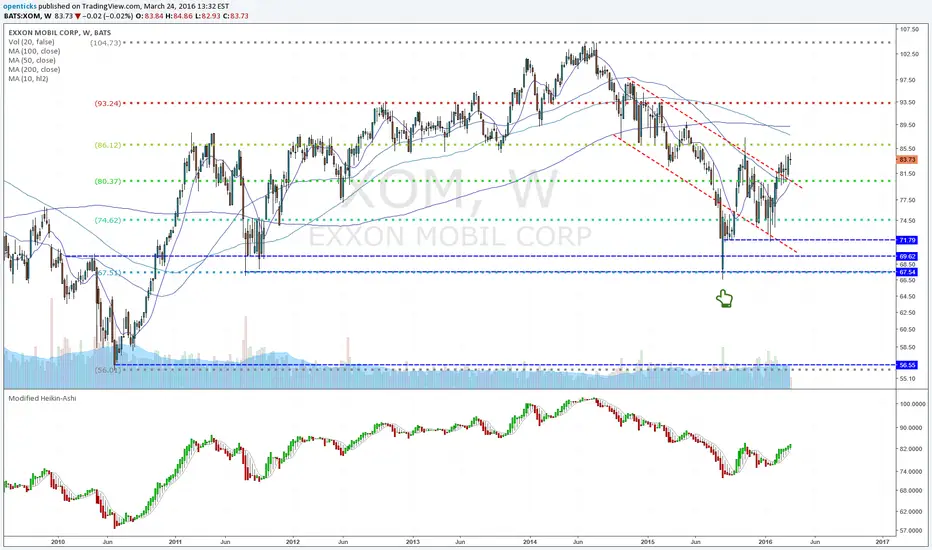Select the MA (50, close) indicator label

point(32,60)
